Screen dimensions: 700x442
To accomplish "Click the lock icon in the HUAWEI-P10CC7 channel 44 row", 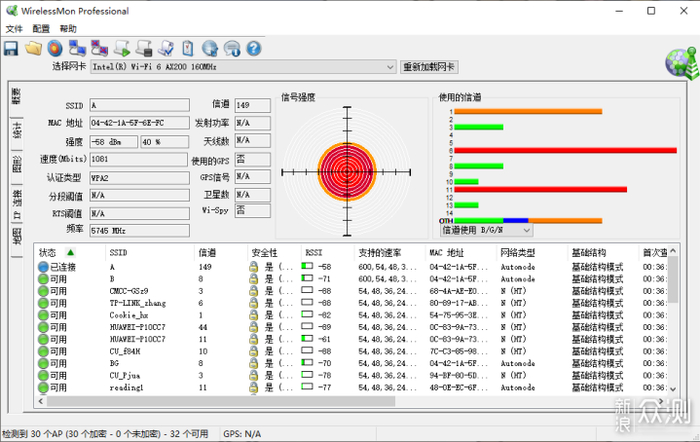I will [x=254, y=327].
